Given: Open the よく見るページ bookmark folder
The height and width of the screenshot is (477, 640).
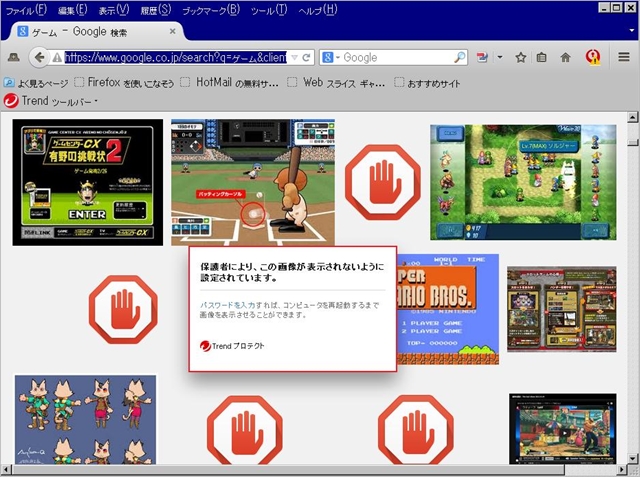Looking at the screenshot, I should tap(36, 83).
